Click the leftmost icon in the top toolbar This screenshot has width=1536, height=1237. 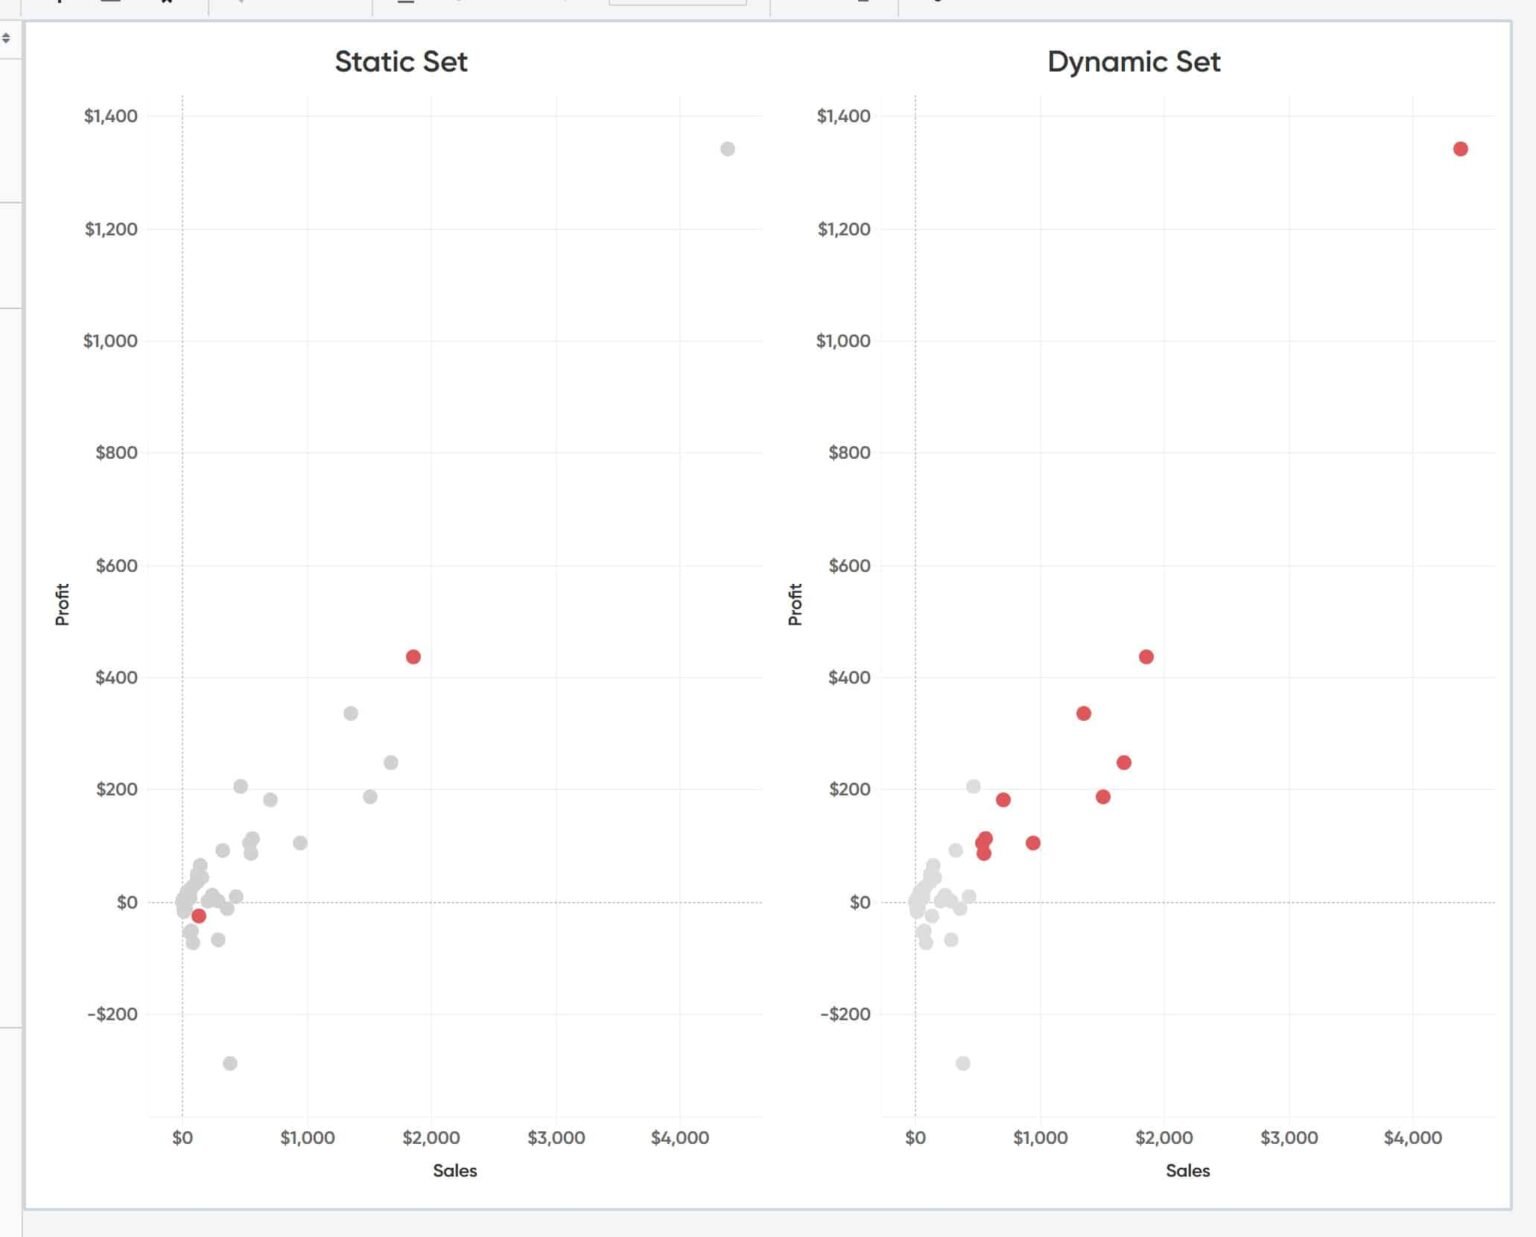pyautogui.click(x=59, y=5)
